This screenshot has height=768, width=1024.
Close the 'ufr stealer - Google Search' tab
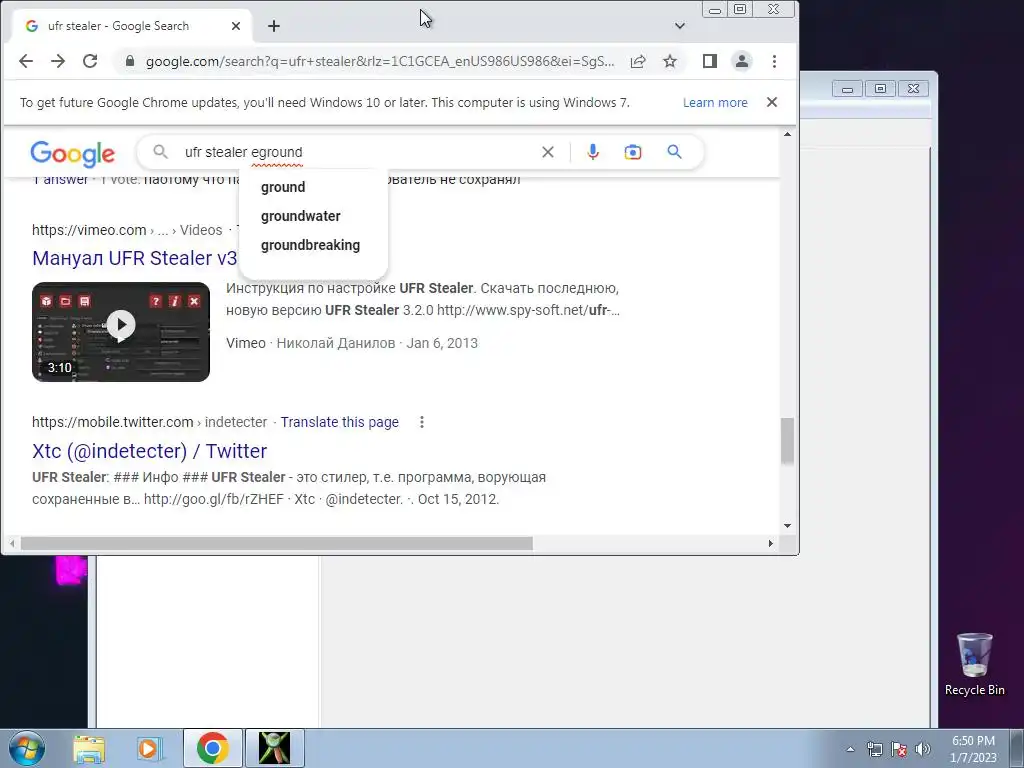pos(236,26)
